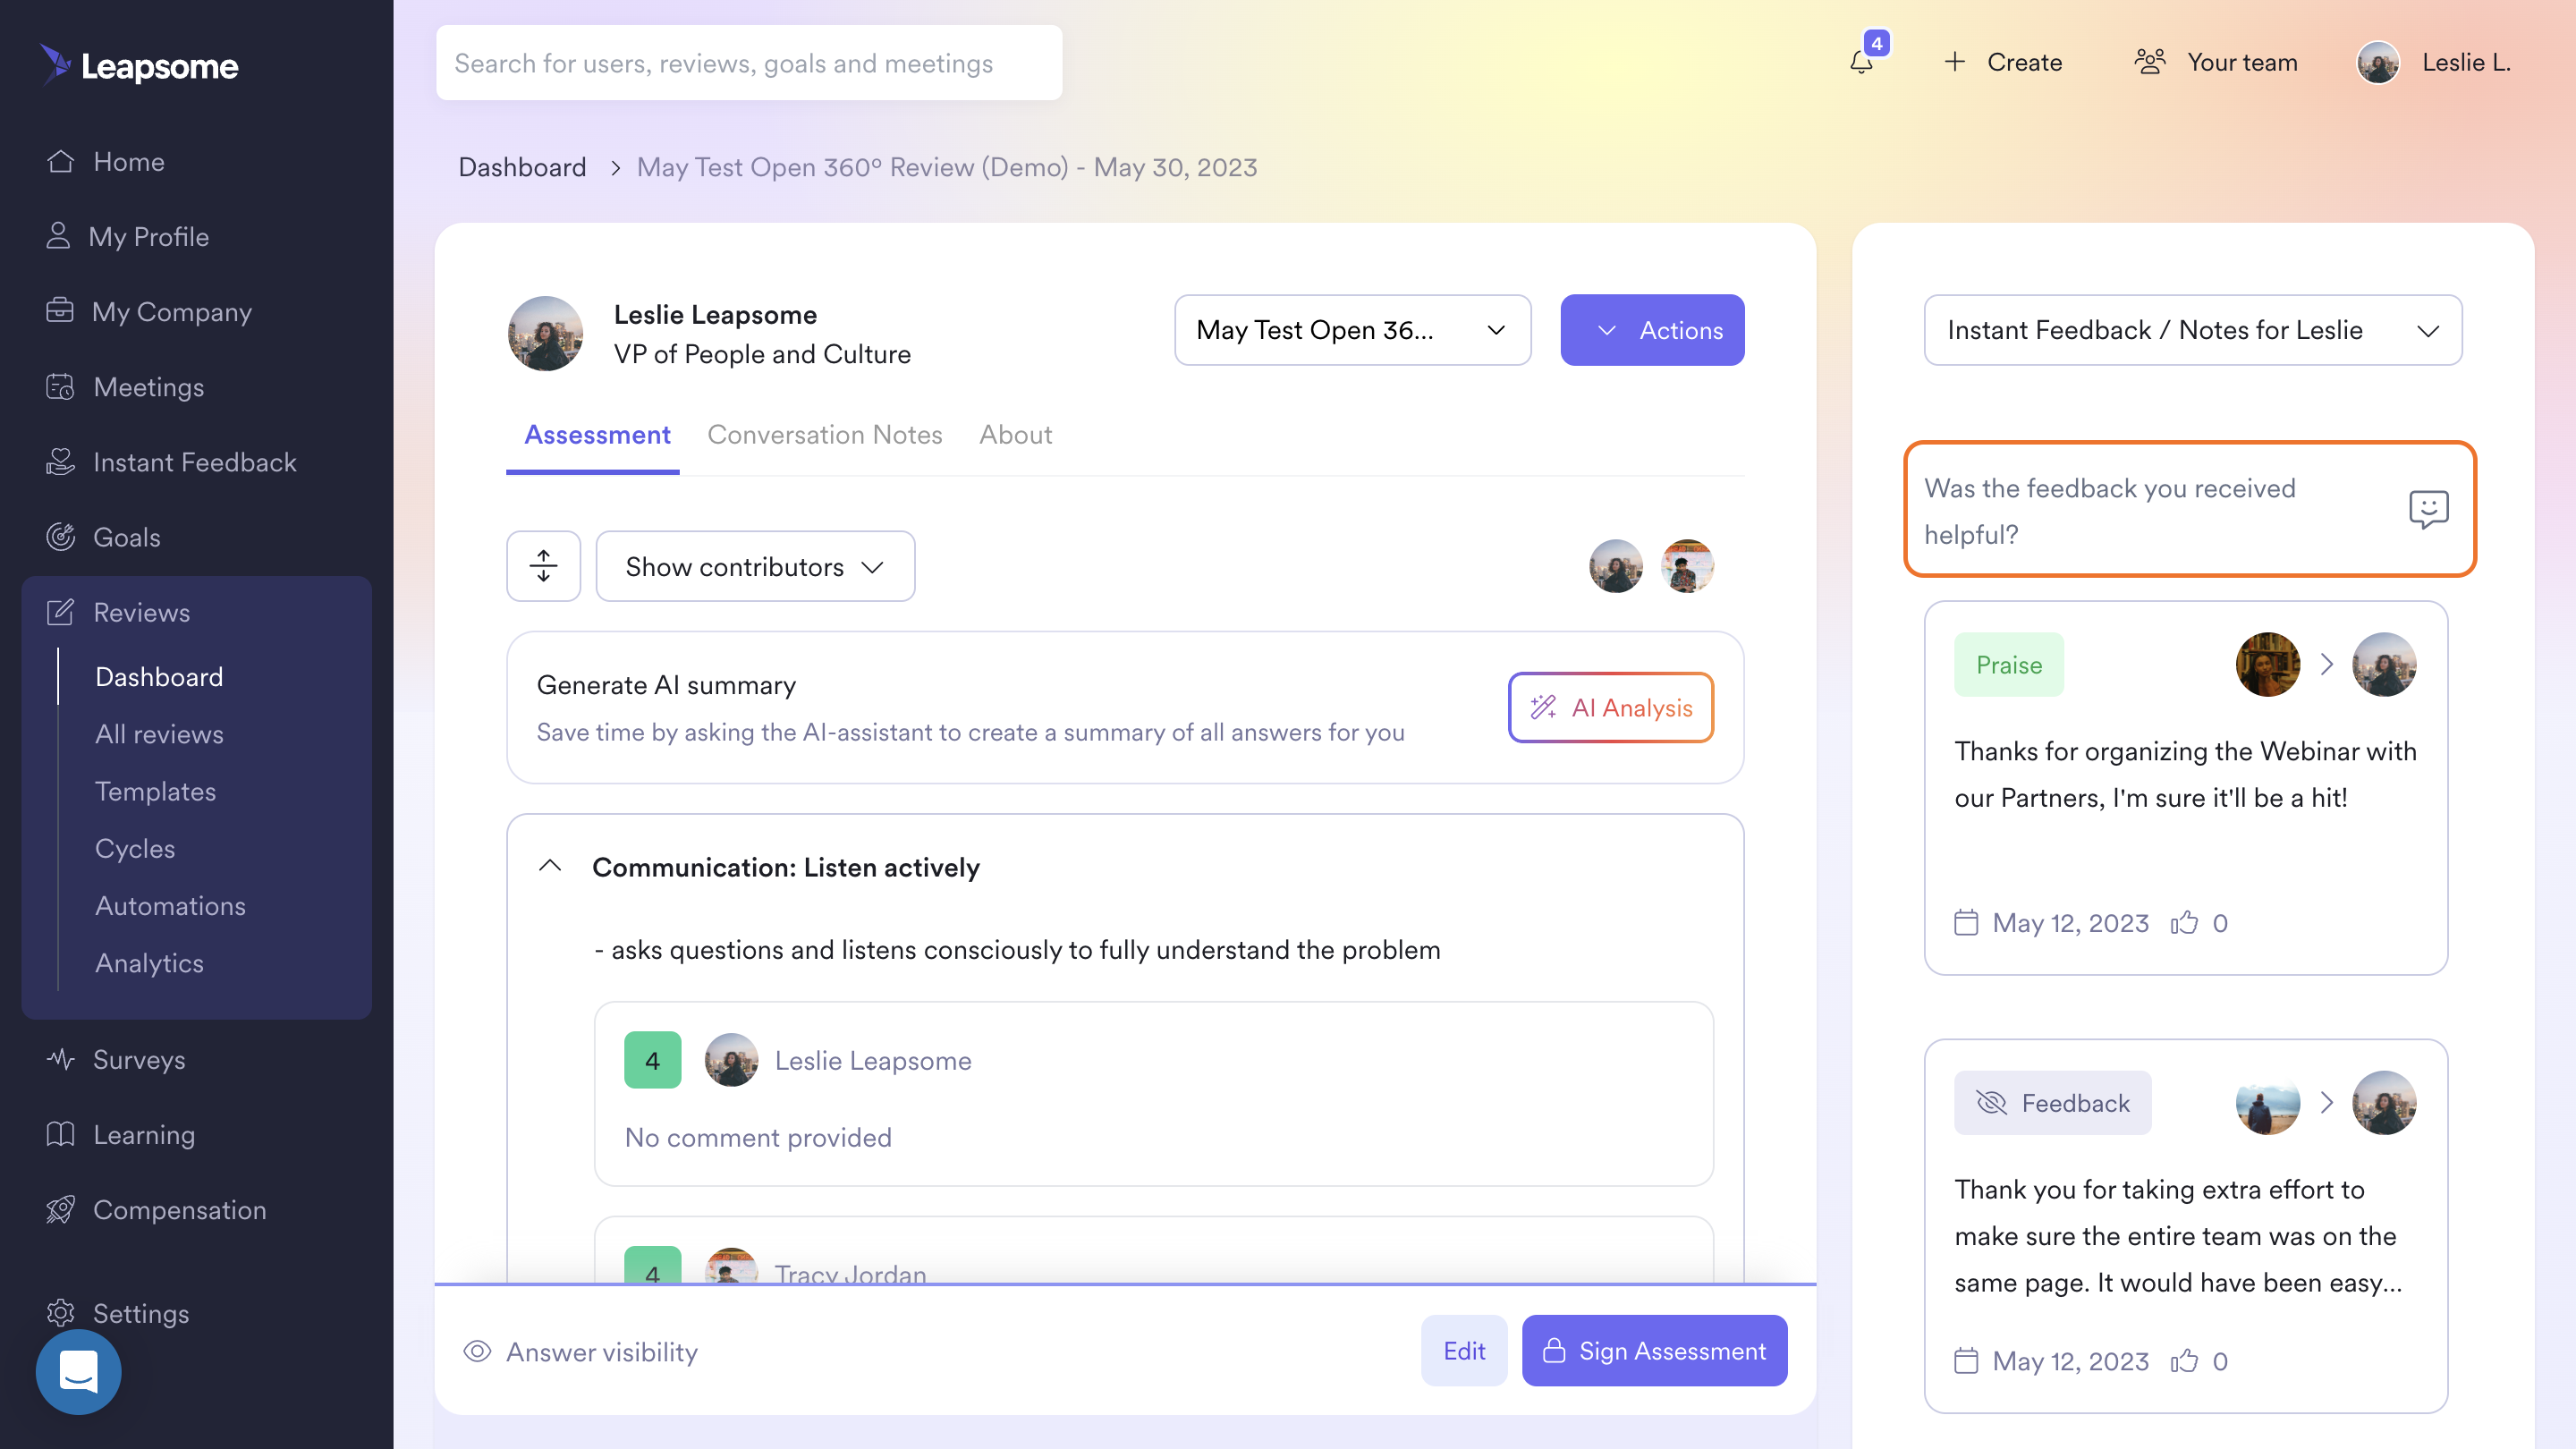2576x1449 pixels.
Task: Switch to the Assessment tab
Action: [597, 434]
